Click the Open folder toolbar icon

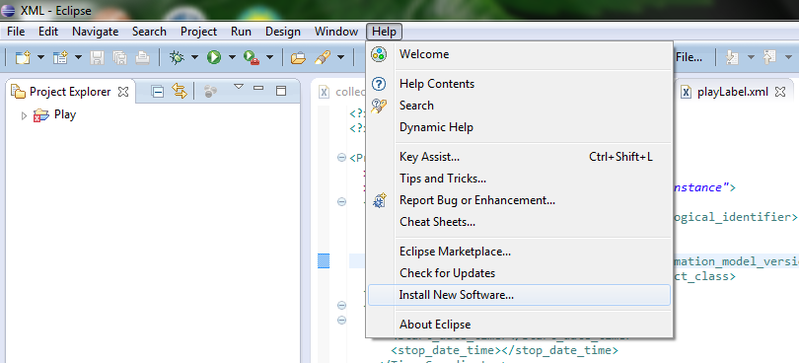tap(298, 58)
